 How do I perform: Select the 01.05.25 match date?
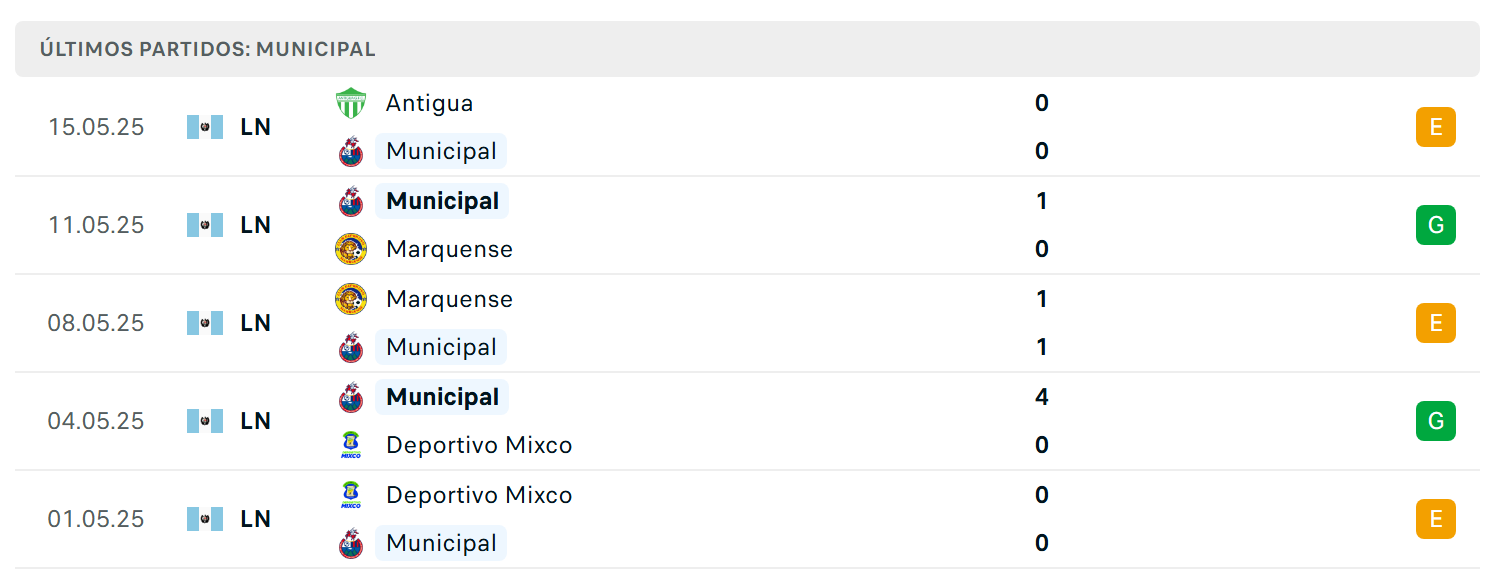click(96, 519)
